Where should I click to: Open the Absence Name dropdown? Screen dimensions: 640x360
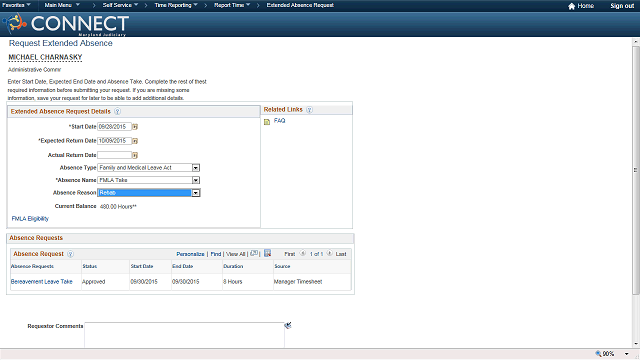(196, 180)
